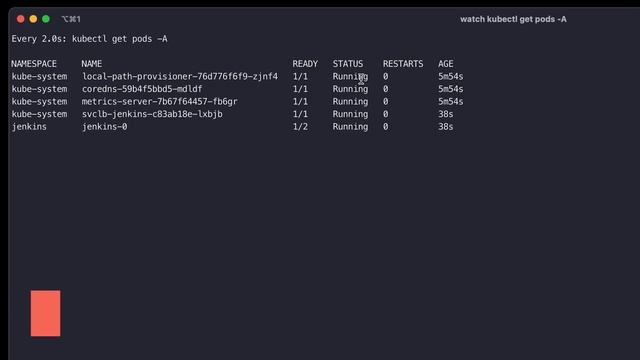The width and height of the screenshot is (640, 360).
Task: Click the 1/1 ready value for coredns pod
Action: [300, 89]
